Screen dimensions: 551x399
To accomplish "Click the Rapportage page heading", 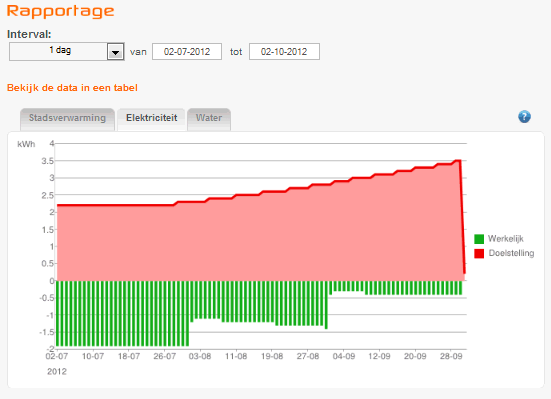I will click(x=60, y=11).
